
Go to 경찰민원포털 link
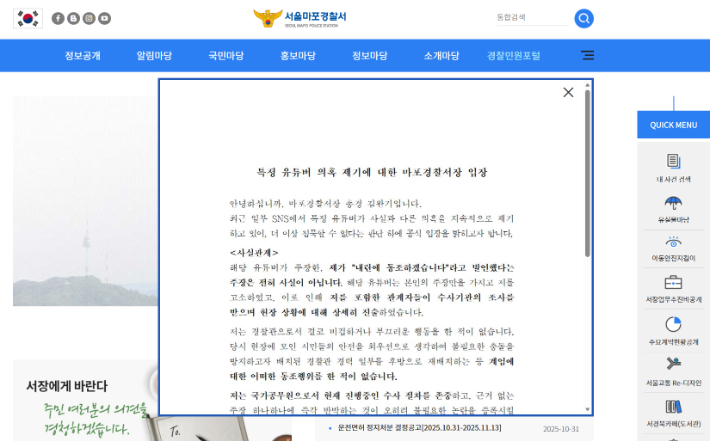click(513, 56)
